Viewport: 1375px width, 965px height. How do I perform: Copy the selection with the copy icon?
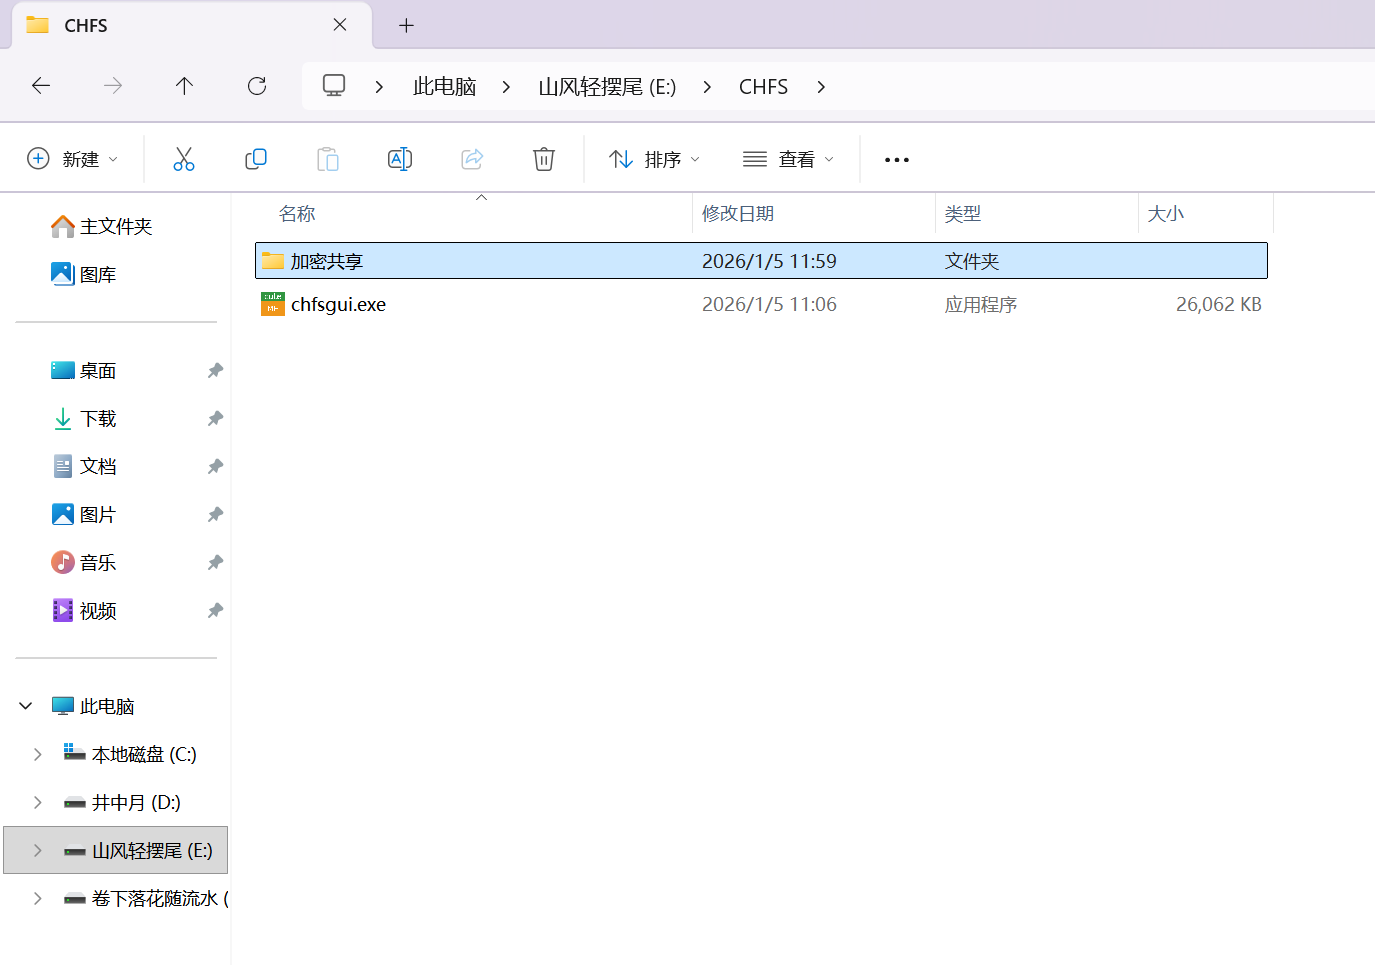point(255,158)
